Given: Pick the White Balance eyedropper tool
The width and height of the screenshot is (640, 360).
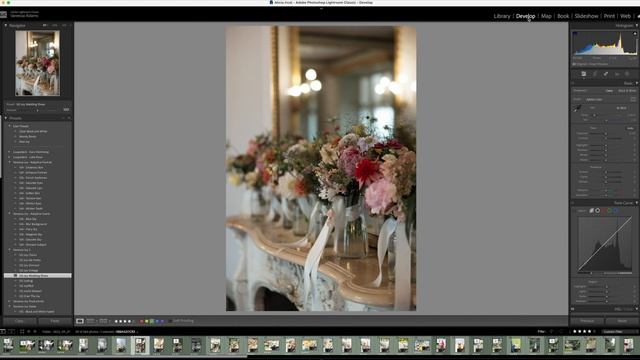Looking at the screenshot, I should point(577,109).
